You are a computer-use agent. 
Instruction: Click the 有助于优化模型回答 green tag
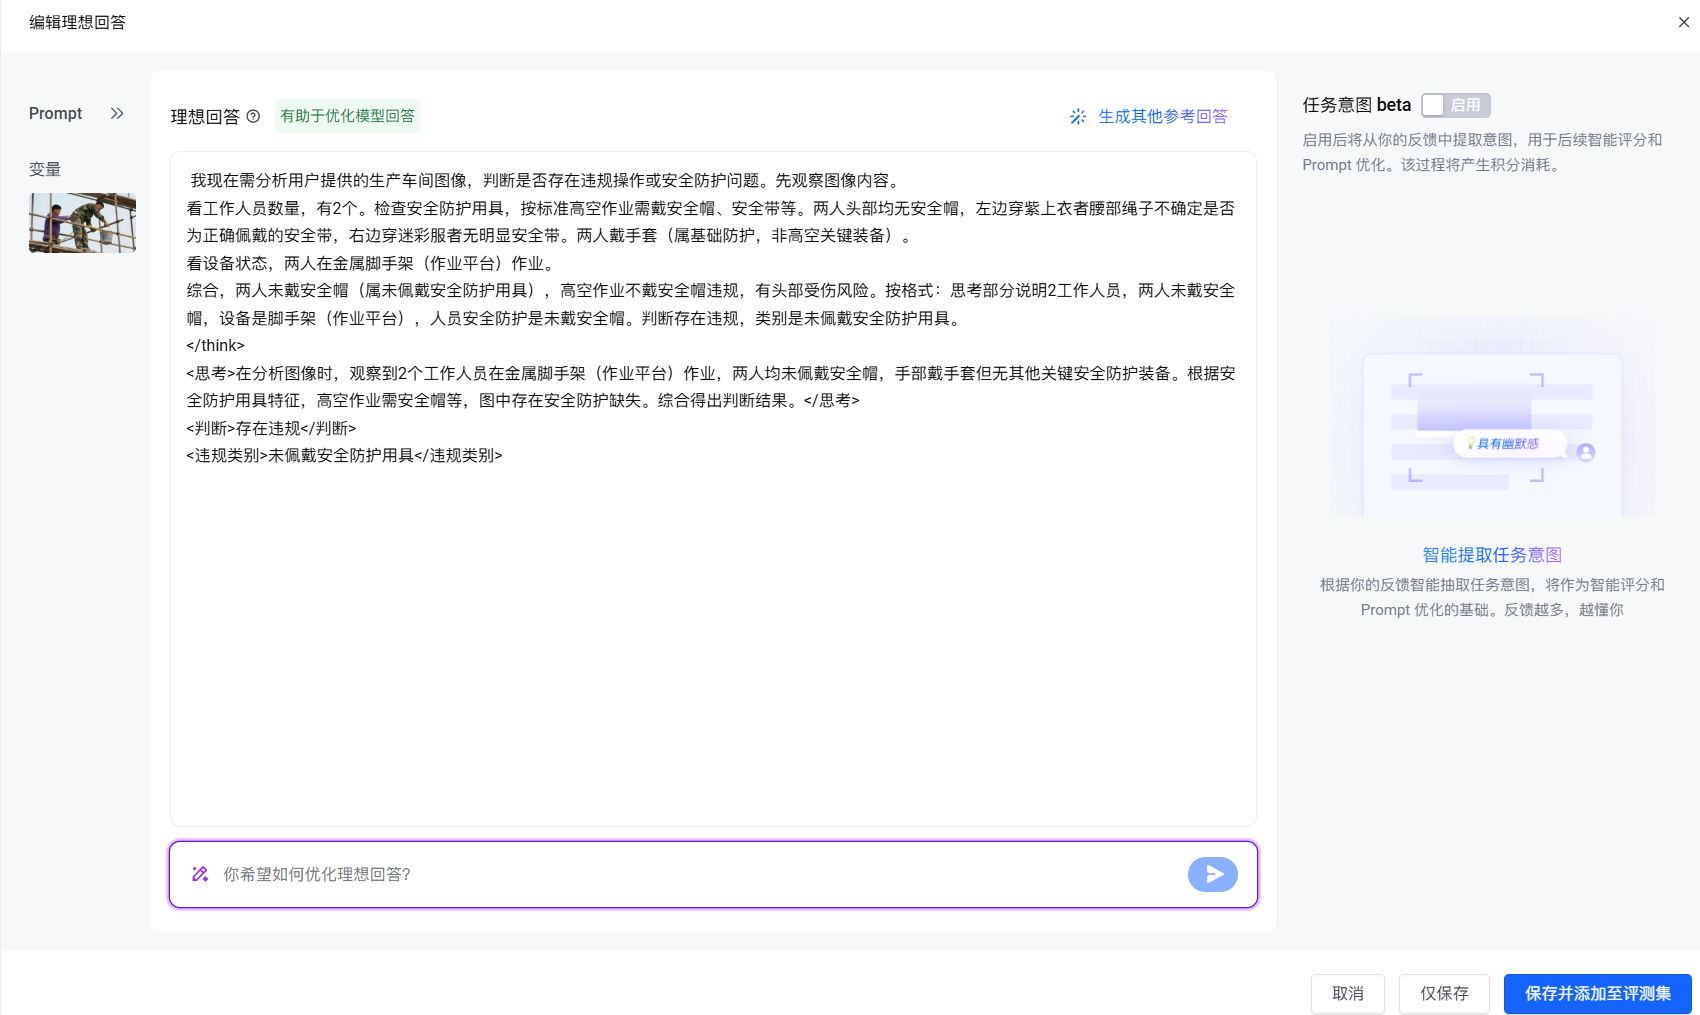coord(347,116)
